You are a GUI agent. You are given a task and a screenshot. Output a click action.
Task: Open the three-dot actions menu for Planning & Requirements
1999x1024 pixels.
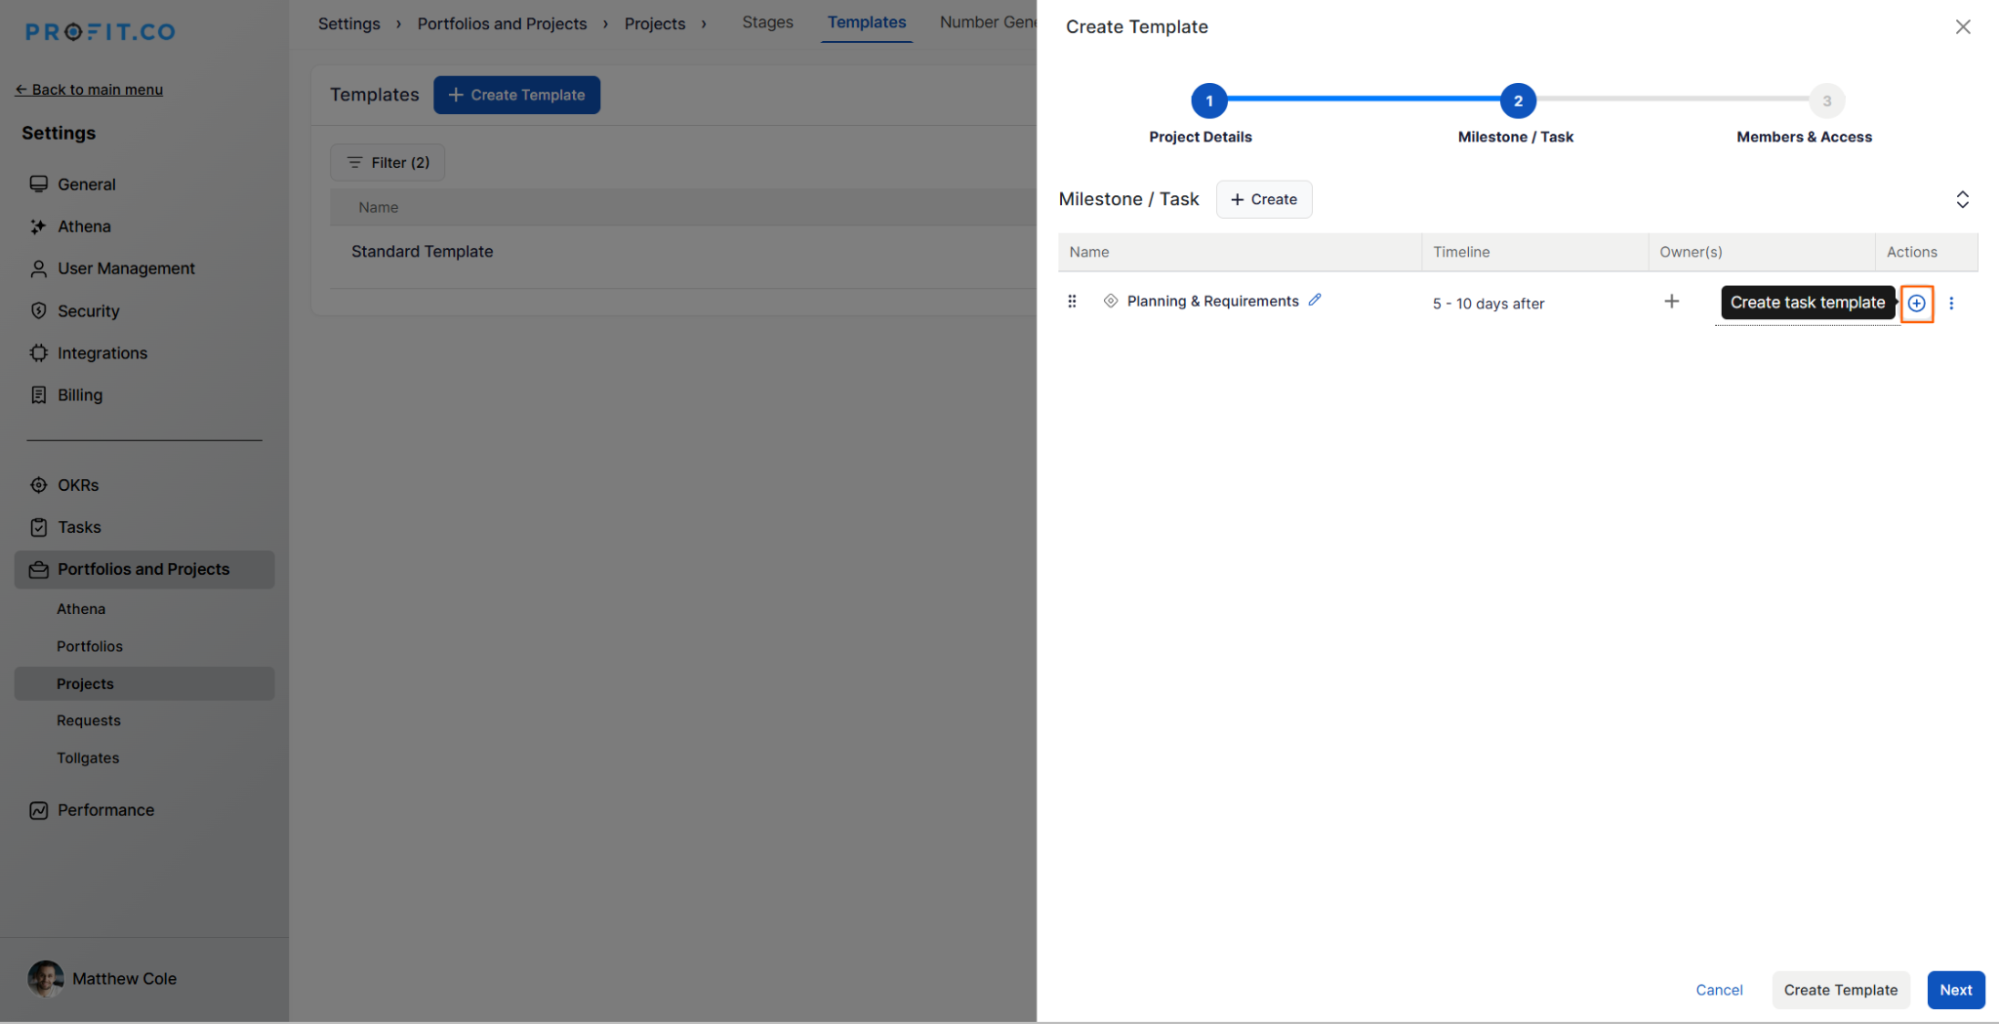pos(1951,303)
